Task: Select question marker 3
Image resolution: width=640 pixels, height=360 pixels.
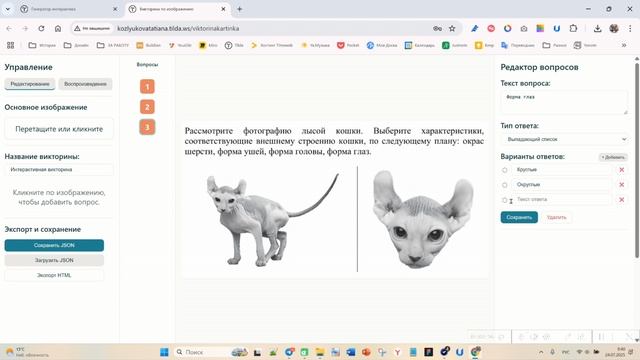Action: [x=147, y=127]
